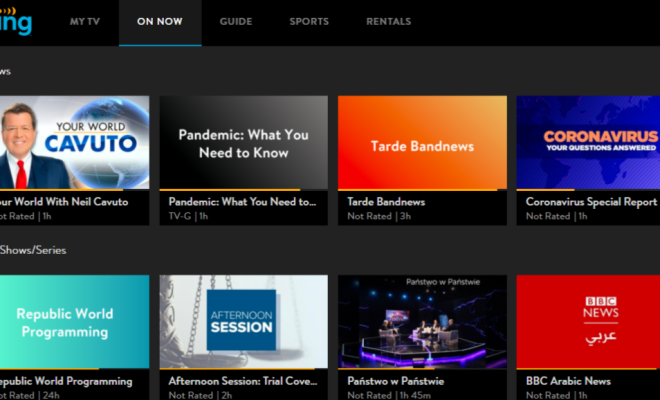This screenshot has width=660, height=400.
Task: Click the Sling logo in the header
Action: [16, 21]
